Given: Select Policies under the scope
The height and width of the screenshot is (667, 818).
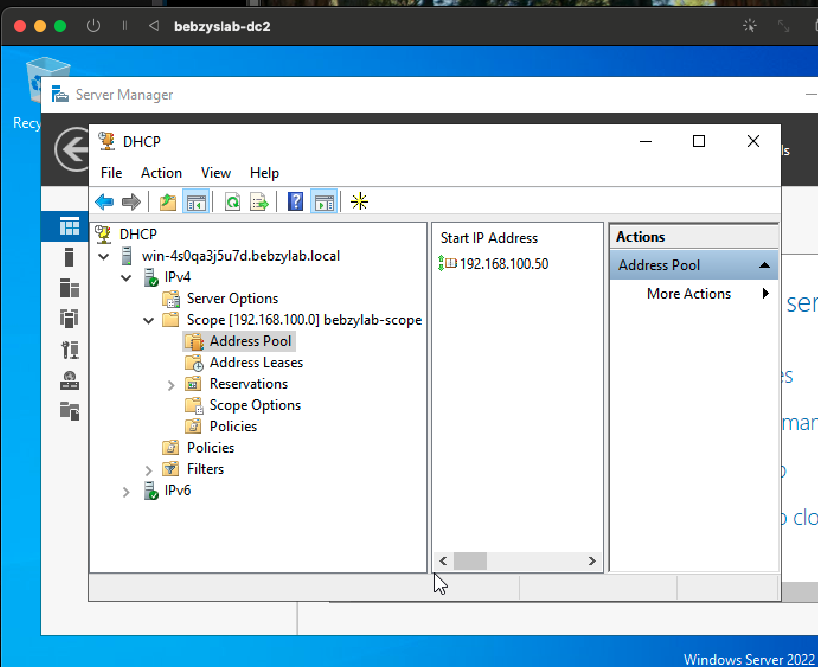Looking at the screenshot, I should click(x=233, y=427).
